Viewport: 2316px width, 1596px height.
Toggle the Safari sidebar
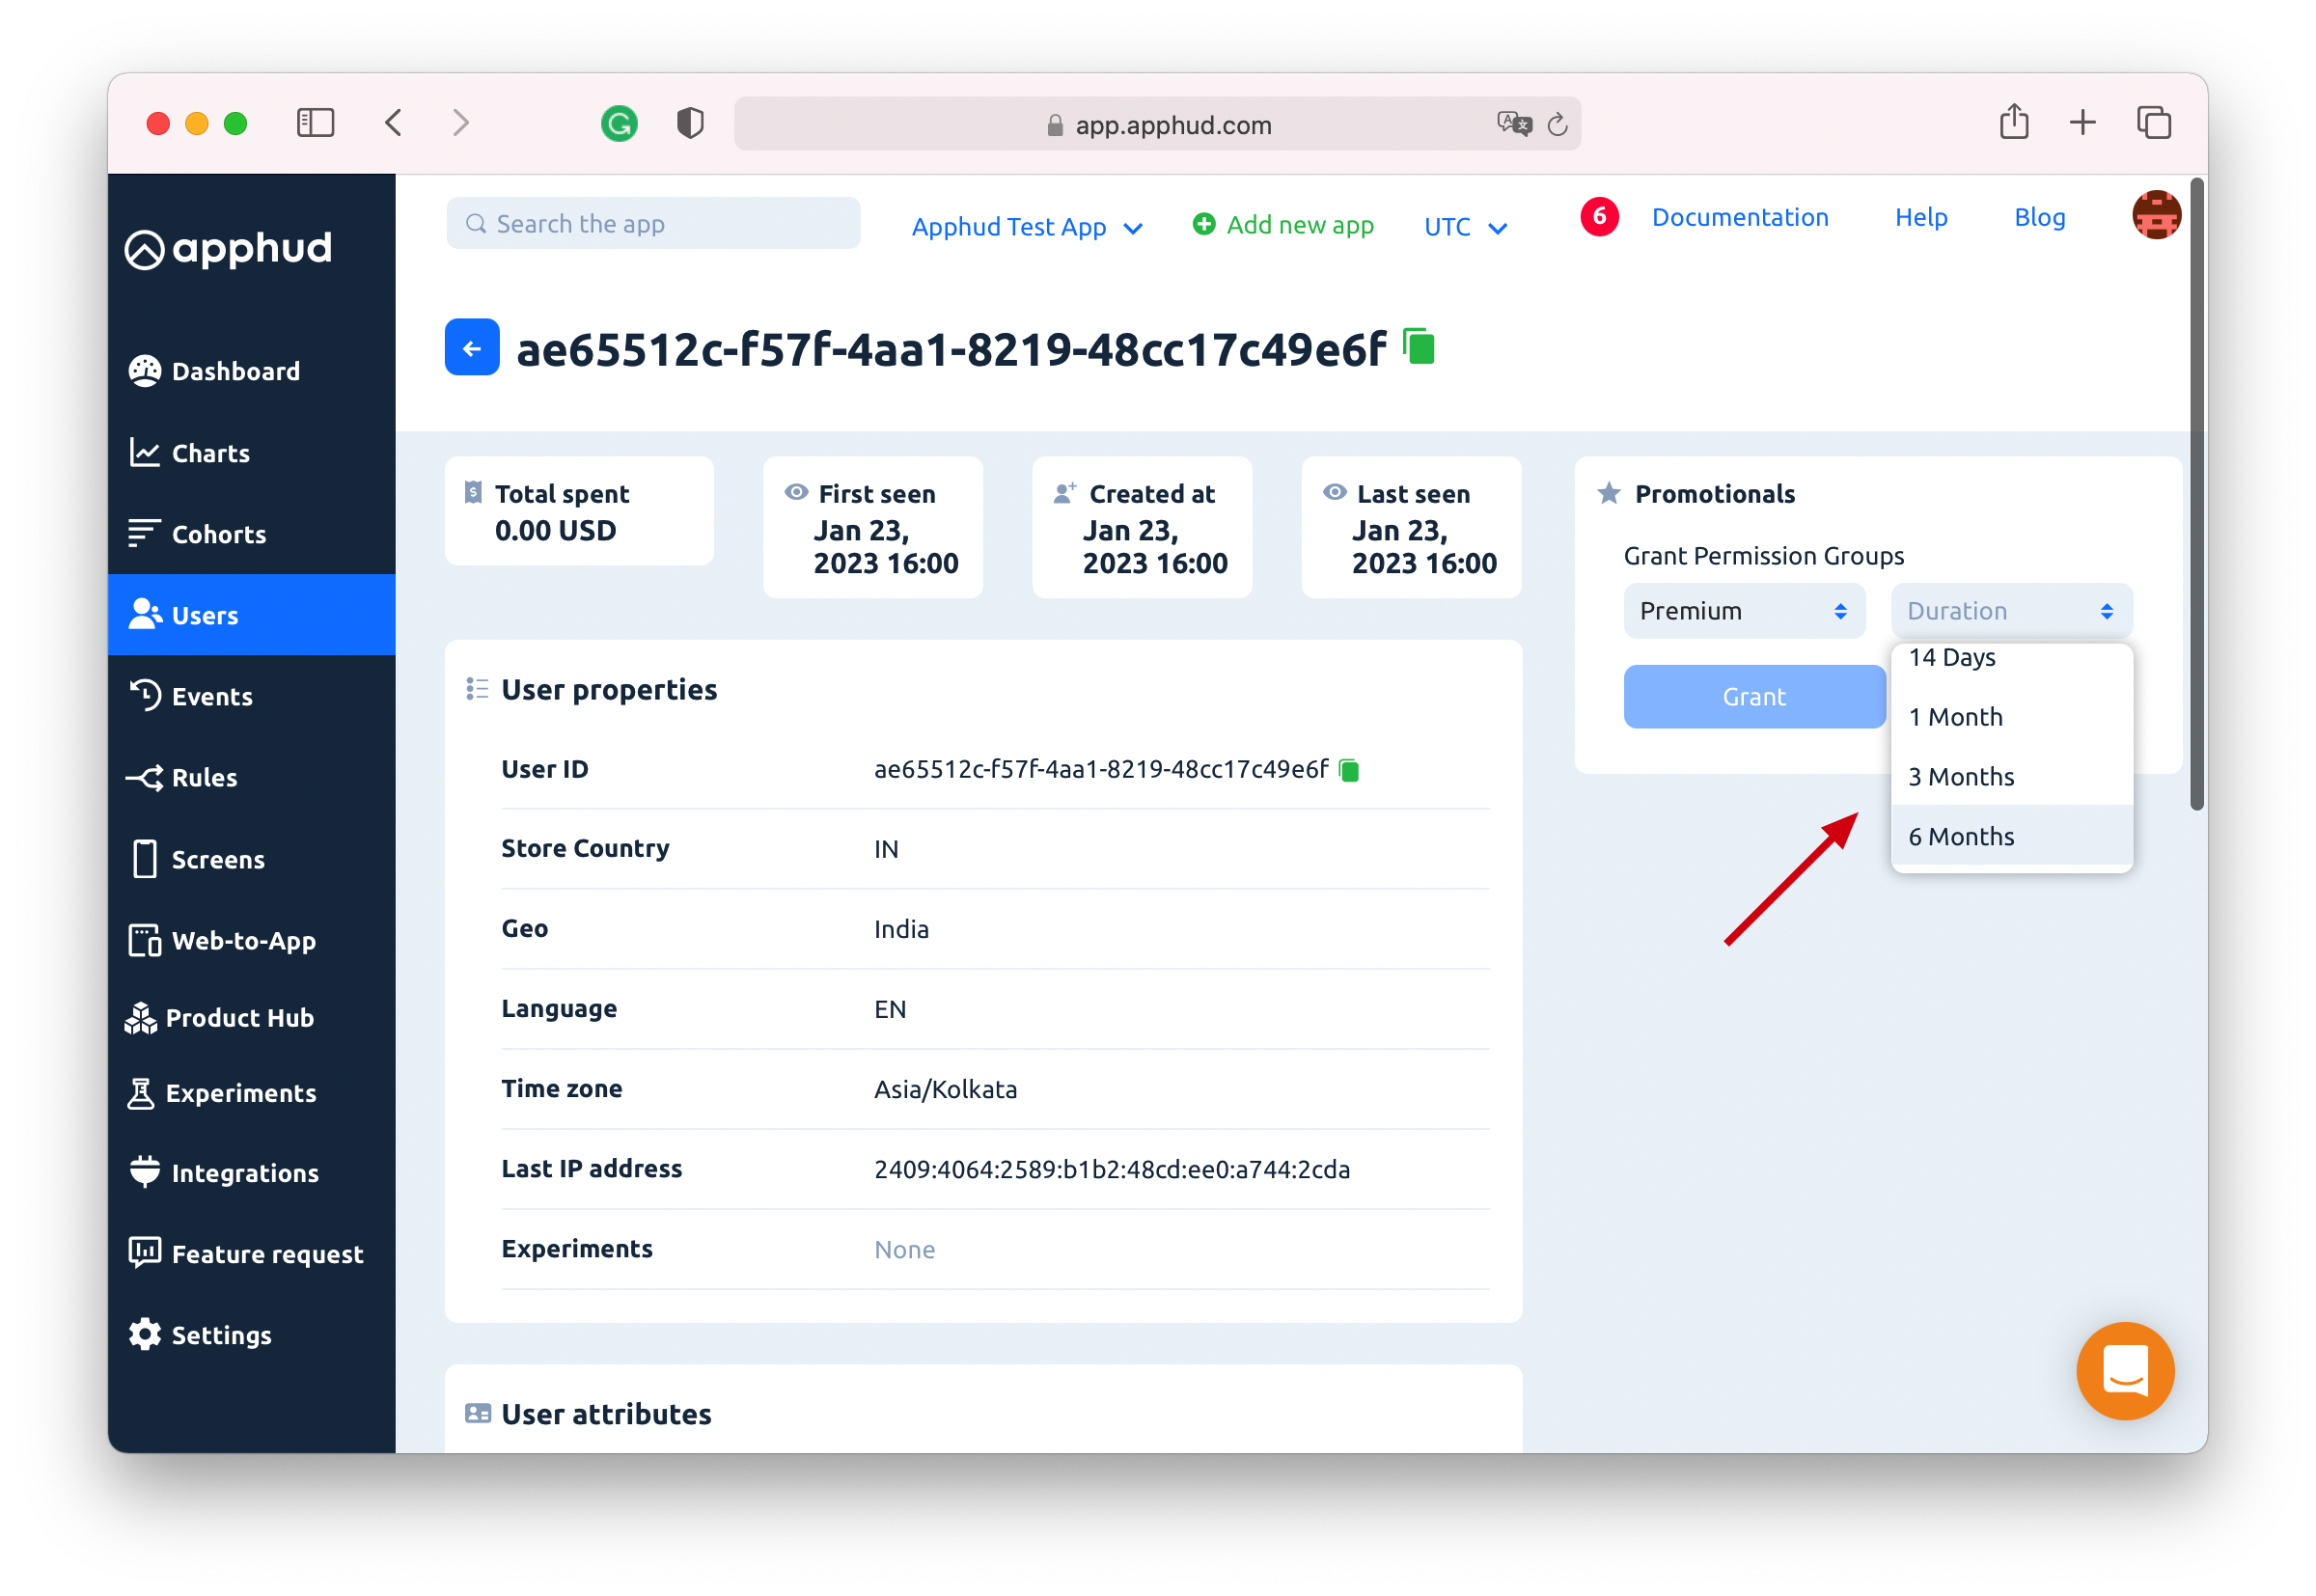click(315, 123)
